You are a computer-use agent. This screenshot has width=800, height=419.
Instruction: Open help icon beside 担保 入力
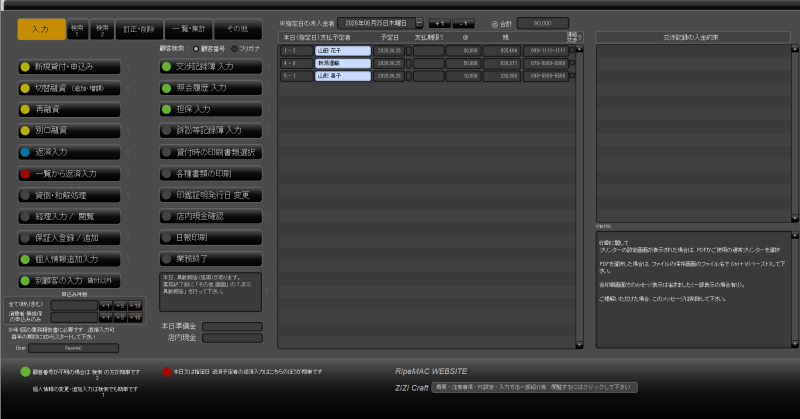pyautogui.click(x=269, y=109)
